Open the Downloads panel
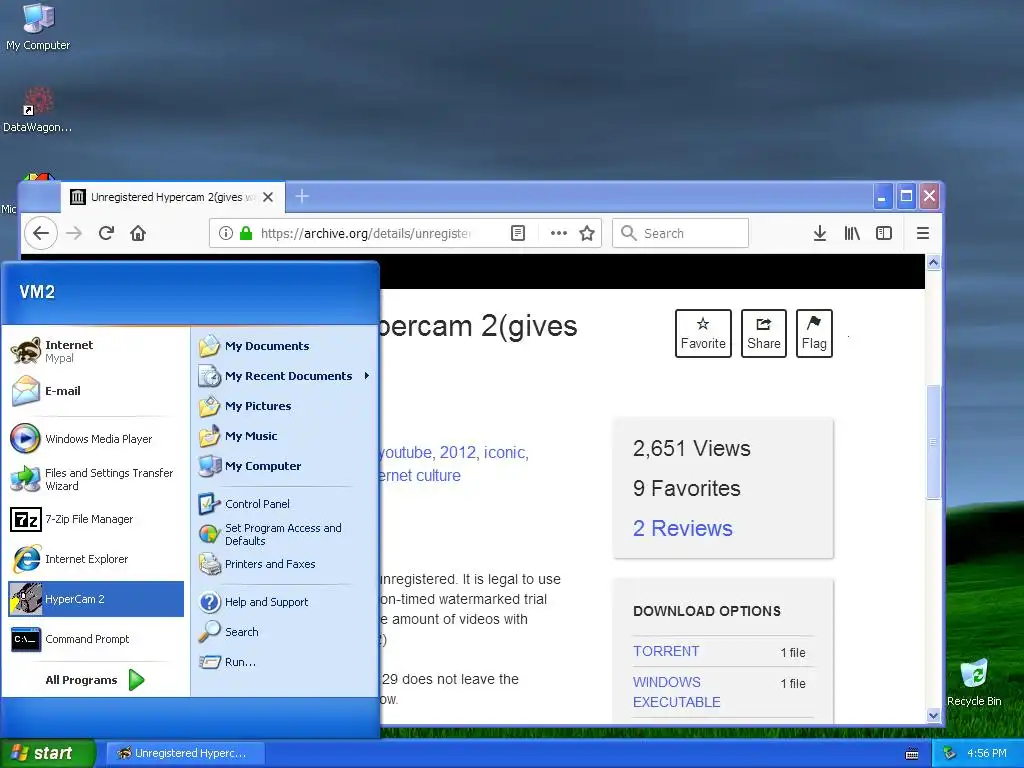 tap(820, 233)
